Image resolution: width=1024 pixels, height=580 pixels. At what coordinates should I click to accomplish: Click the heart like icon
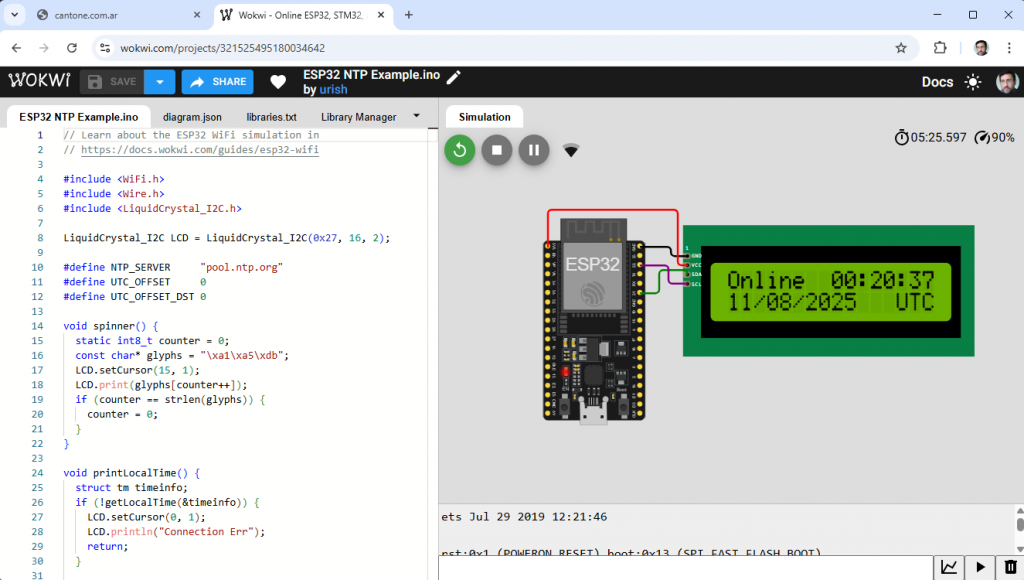(x=278, y=82)
